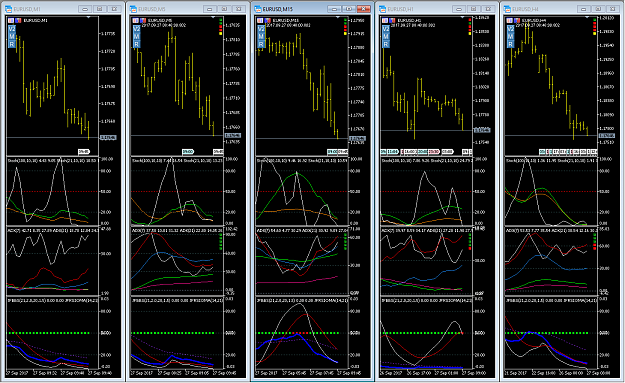Minimize the EURUSD,H4 chart window
Screen dimensions: 625x383
584,9
